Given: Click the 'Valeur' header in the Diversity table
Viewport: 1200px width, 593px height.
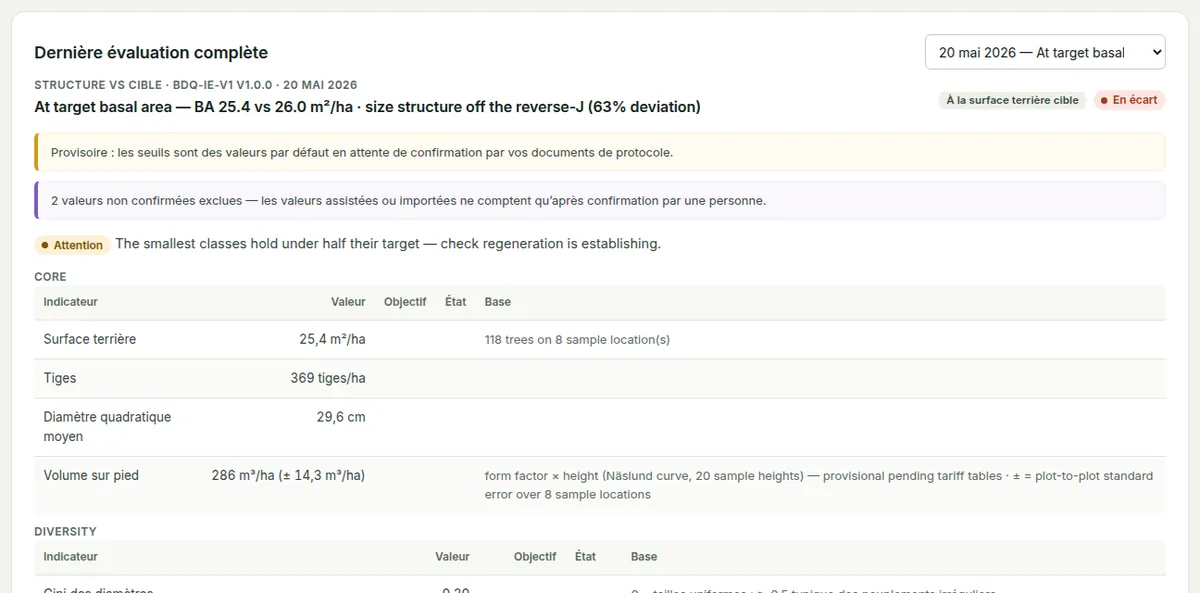Looking at the screenshot, I should pos(452,556).
